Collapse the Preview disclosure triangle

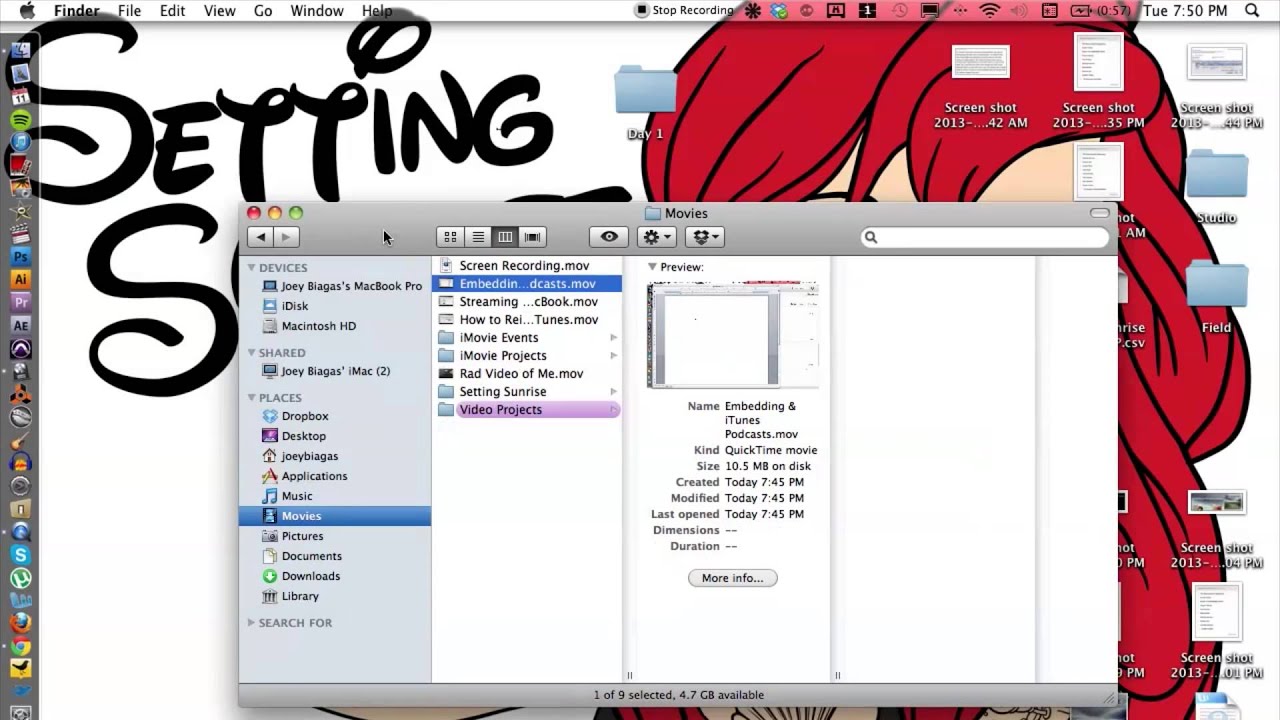pos(652,267)
